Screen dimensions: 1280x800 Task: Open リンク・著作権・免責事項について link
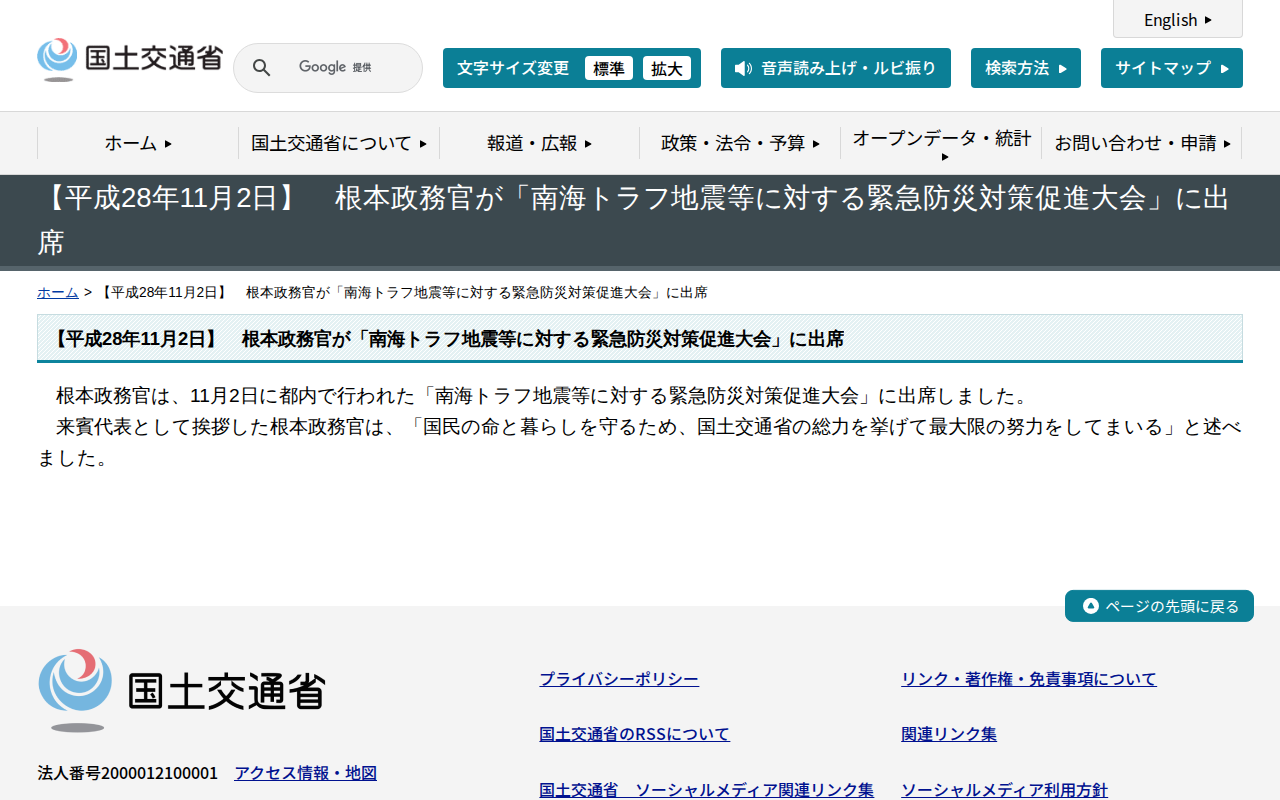point(1029,679)
